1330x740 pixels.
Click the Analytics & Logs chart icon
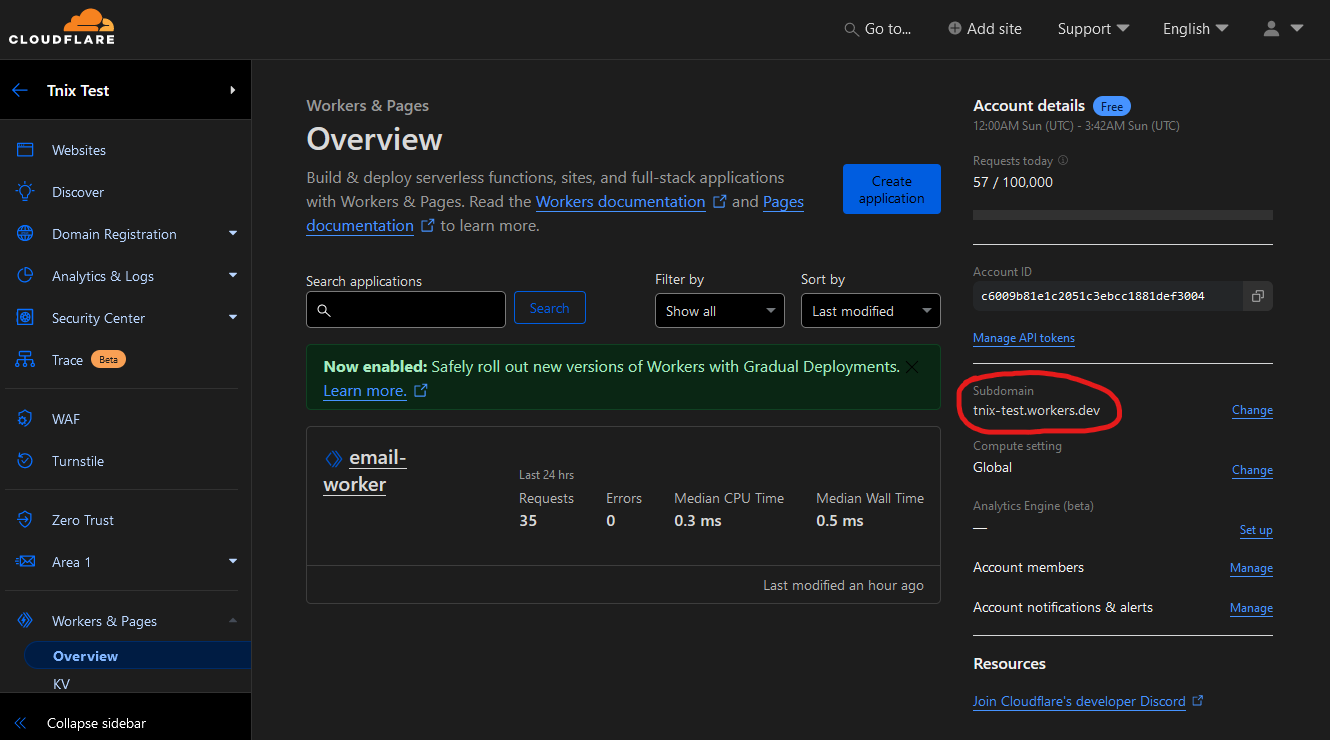[x=26, y=276]
